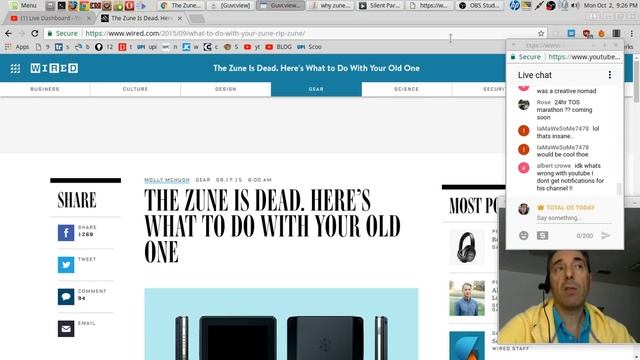Viewport: 640px width, 360px height.
Task: Open the Menu button in the taskbar
Action: coord(24,5)
